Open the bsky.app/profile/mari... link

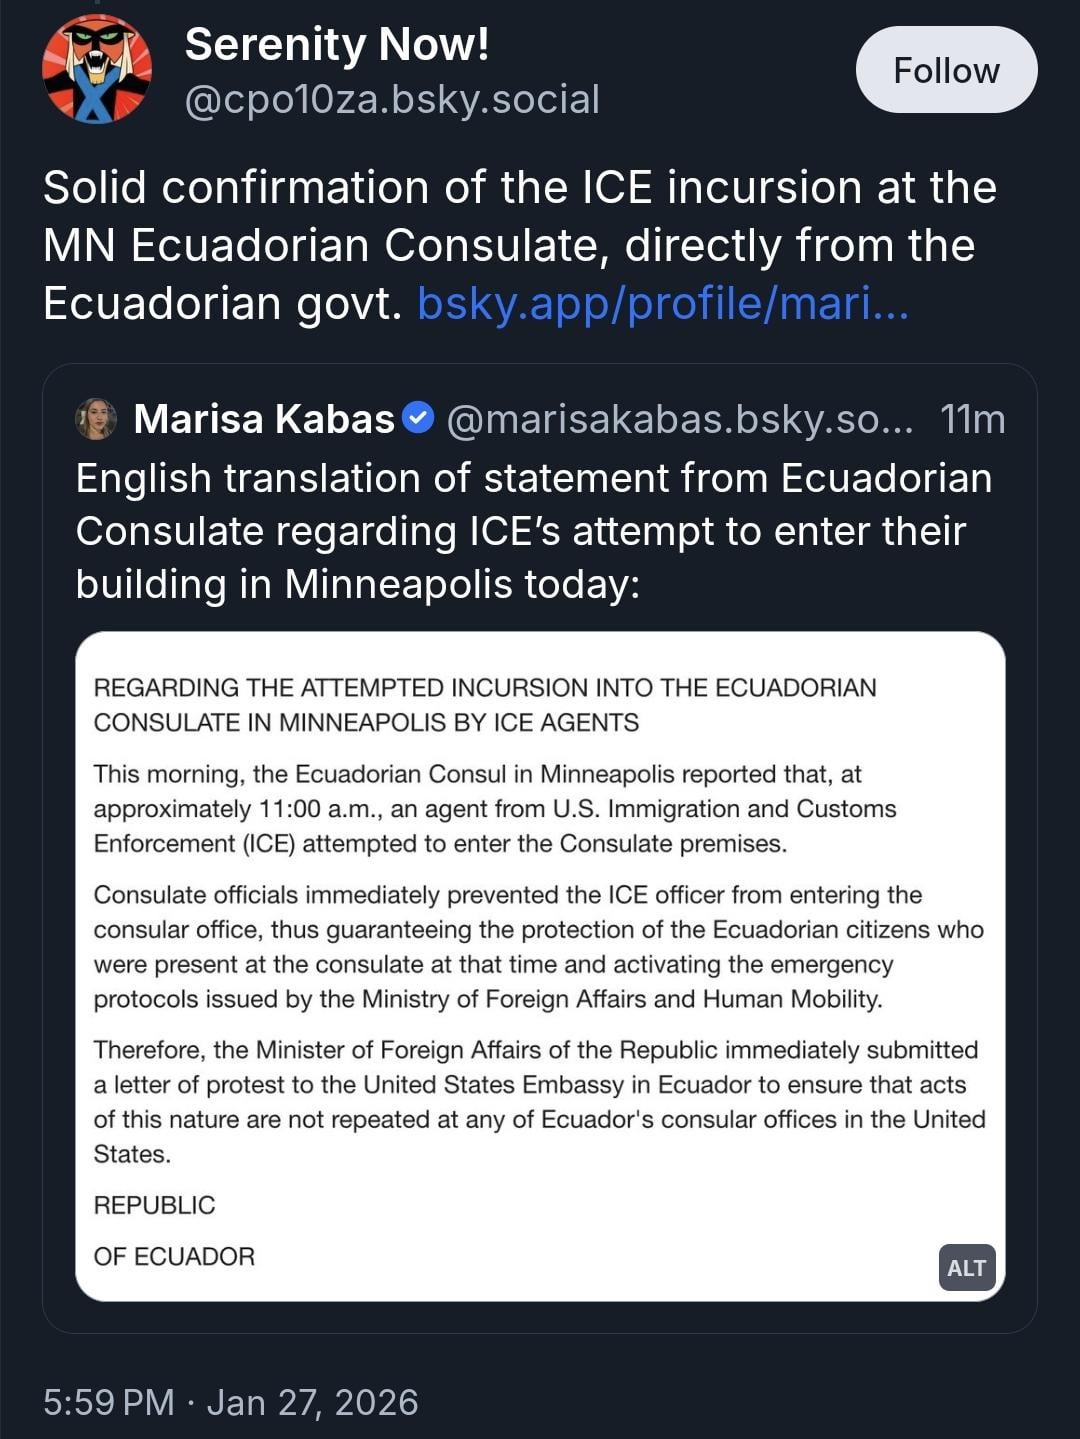point(662,303)
